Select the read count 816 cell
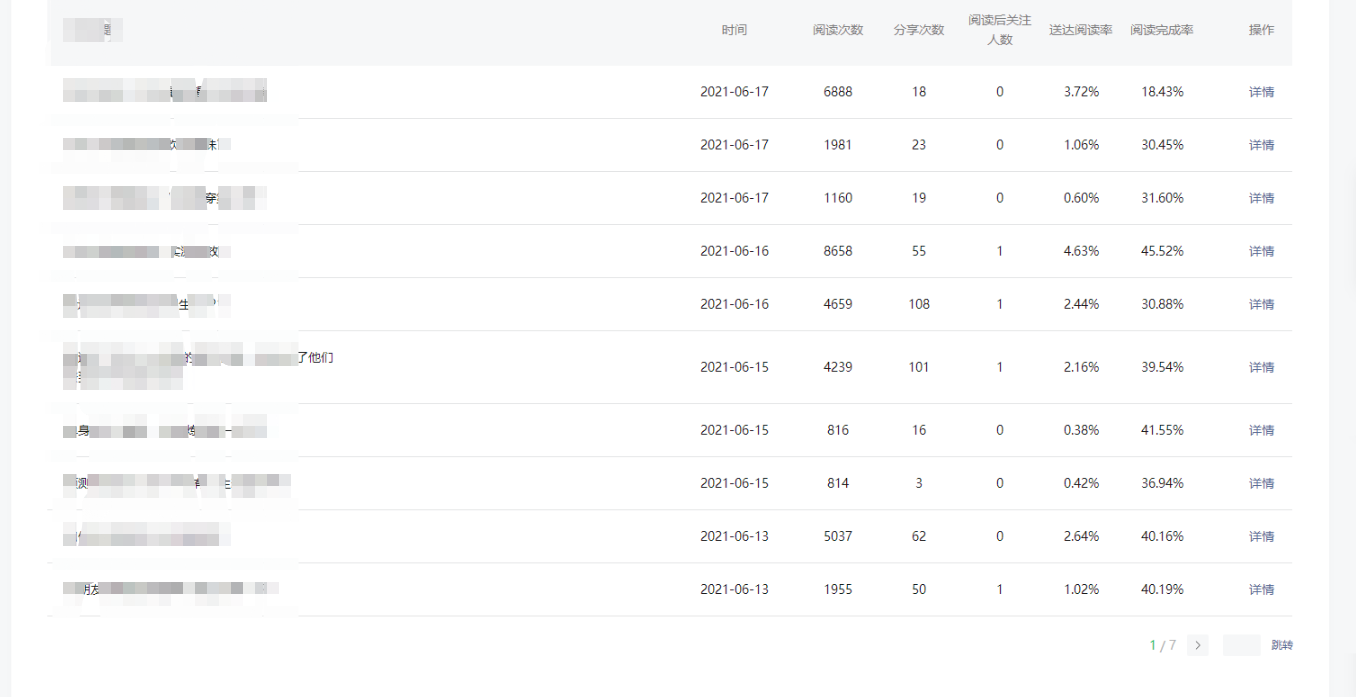The height and width of the screenshot is (697, 1356). (x=838, y=430)
